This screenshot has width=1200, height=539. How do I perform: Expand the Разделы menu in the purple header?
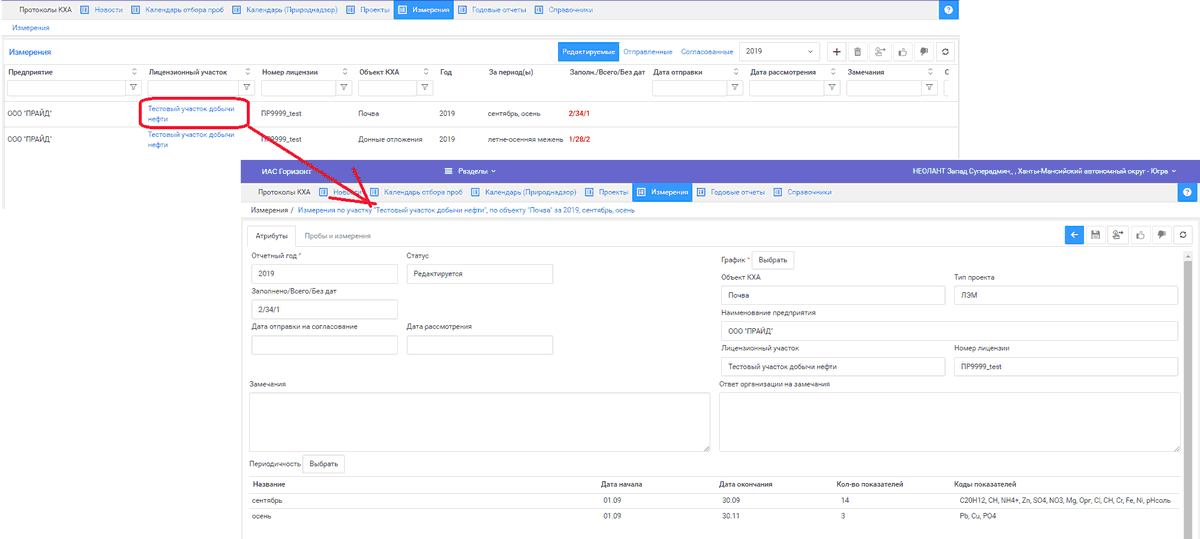pos(470,171)
